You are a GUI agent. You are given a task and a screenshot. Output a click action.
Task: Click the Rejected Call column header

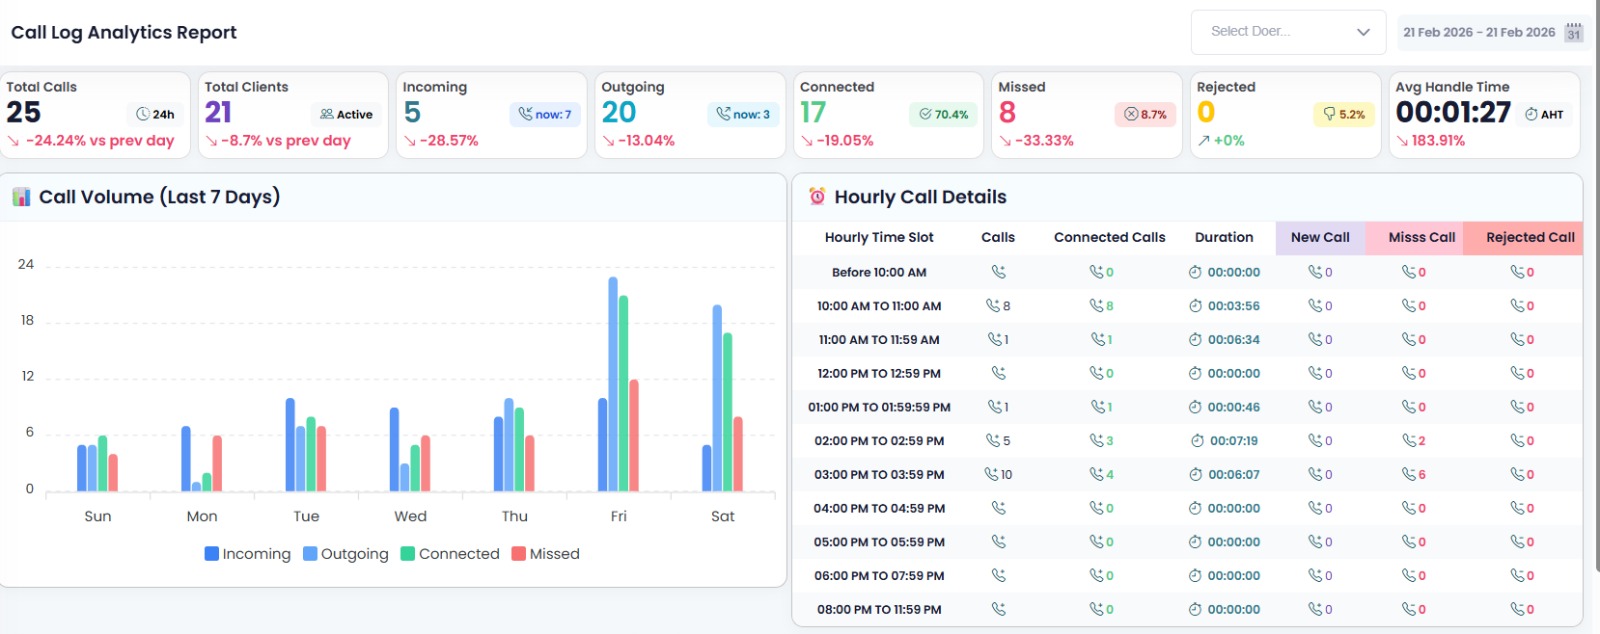(x=1529, y=238)
